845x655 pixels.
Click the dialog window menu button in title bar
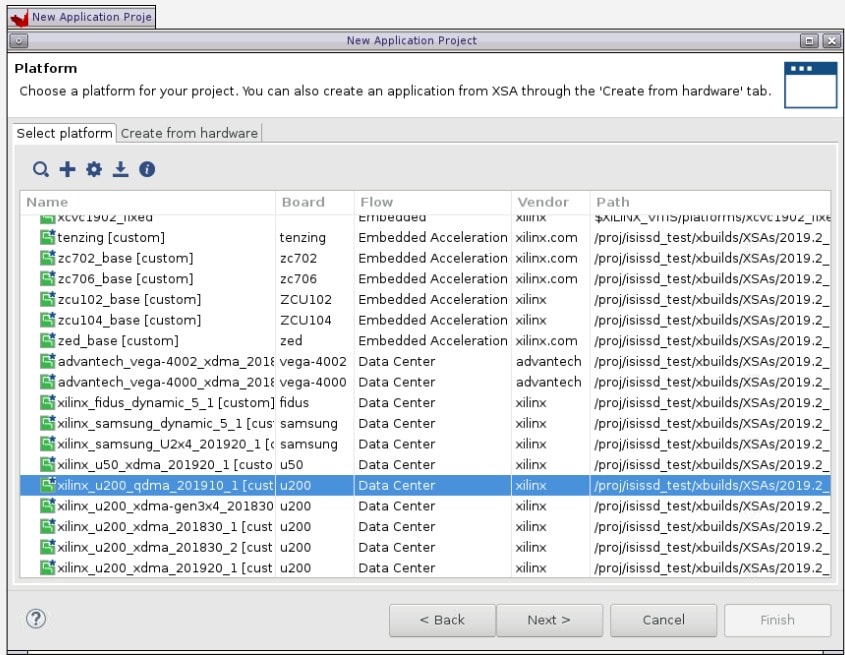click(x=18, y=40)
